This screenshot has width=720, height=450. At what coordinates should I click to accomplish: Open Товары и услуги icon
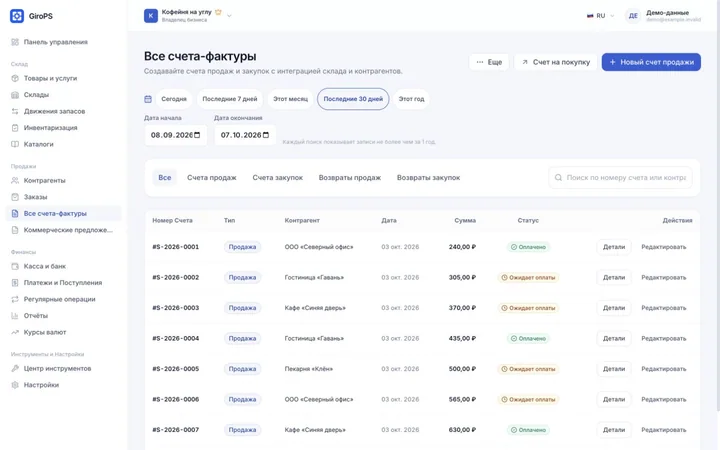coord(15,79)
